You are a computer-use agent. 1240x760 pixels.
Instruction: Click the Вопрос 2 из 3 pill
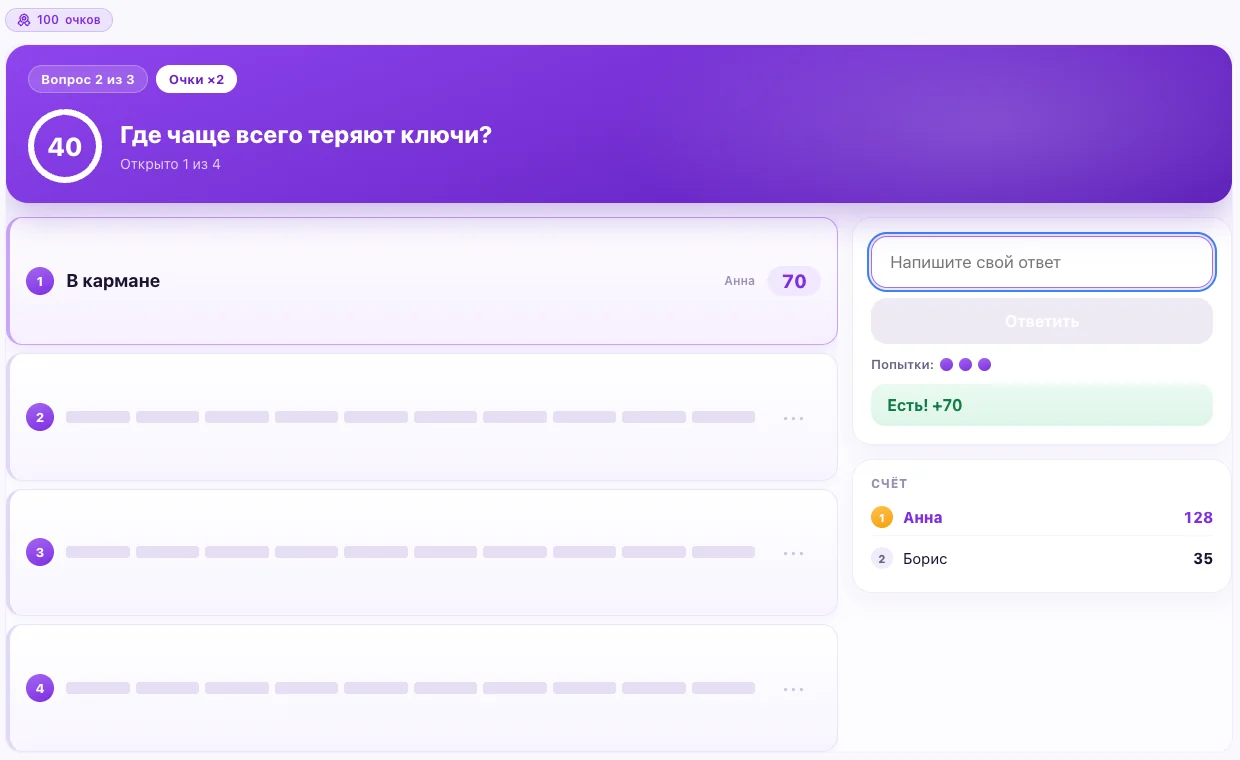pos(88,79)
